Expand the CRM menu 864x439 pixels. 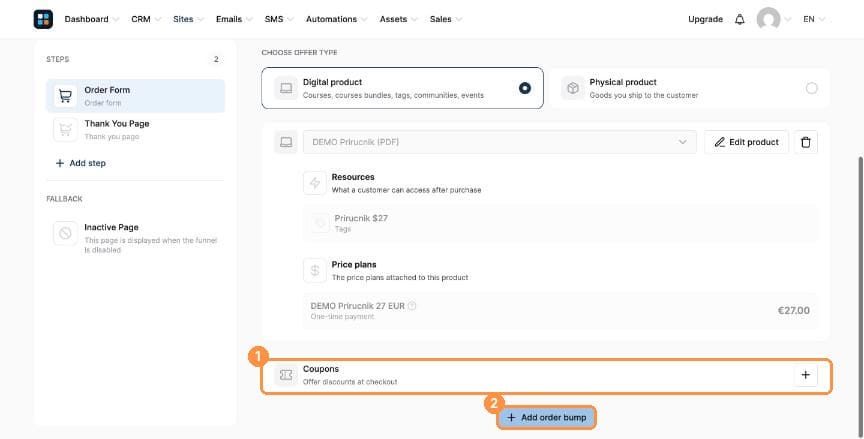[146, 19]
